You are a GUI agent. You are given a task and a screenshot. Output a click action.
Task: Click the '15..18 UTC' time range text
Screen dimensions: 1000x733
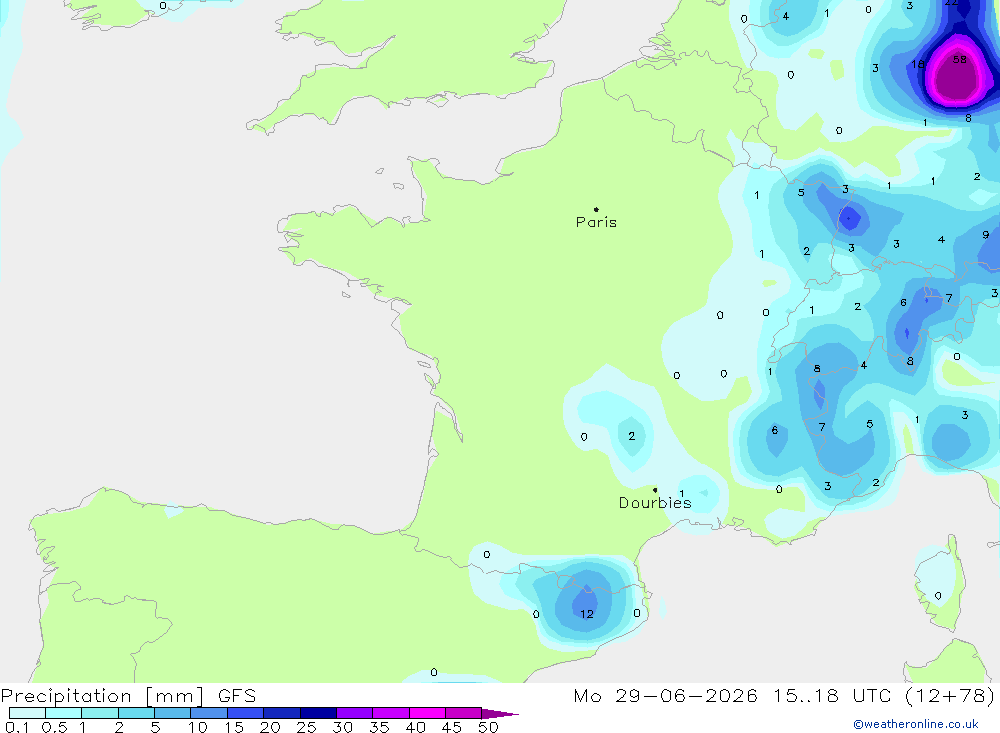[x=832, y=696]
